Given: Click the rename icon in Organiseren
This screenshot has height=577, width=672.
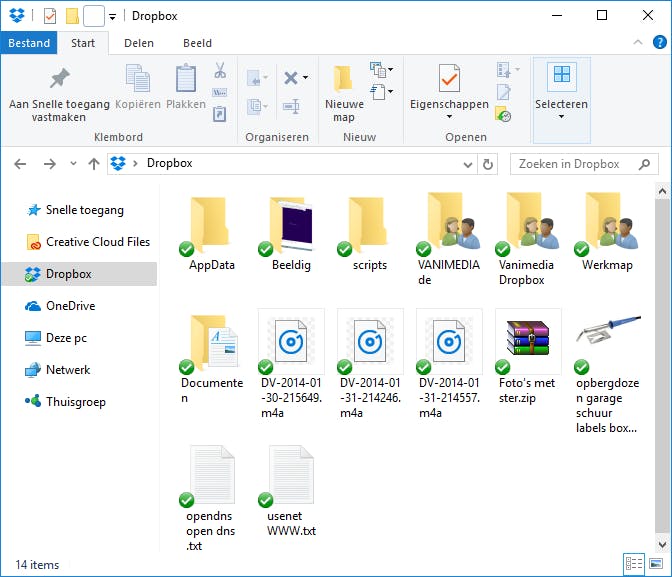Looking at the screenshot, I should [291, 106].
